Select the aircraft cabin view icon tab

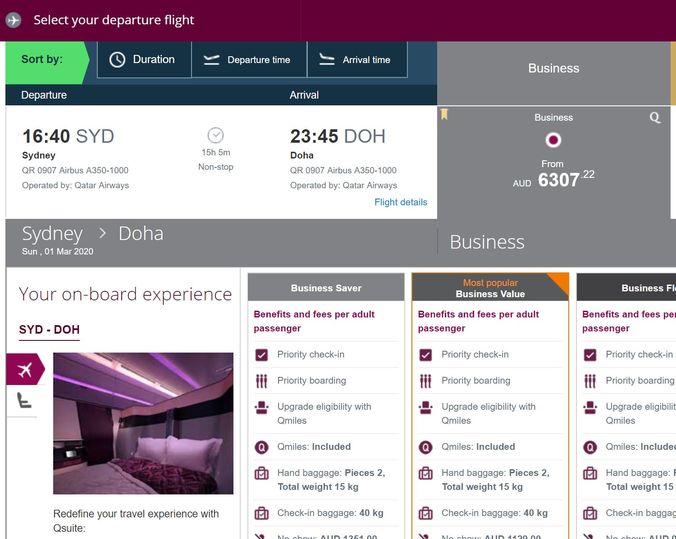point(25,369)
